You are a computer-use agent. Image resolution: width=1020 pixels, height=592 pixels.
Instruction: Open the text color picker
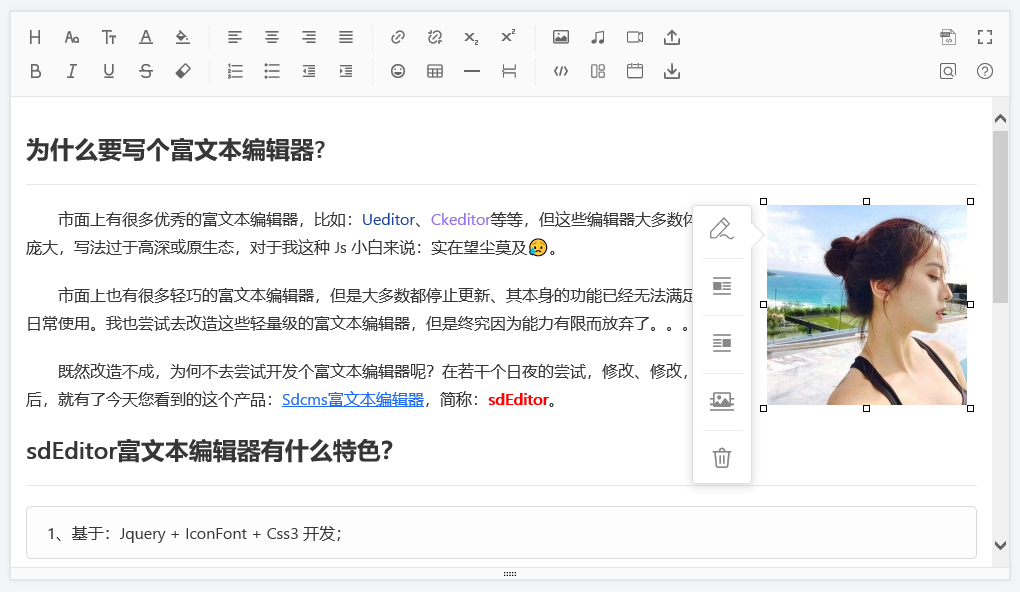click(x=146, y=37)
